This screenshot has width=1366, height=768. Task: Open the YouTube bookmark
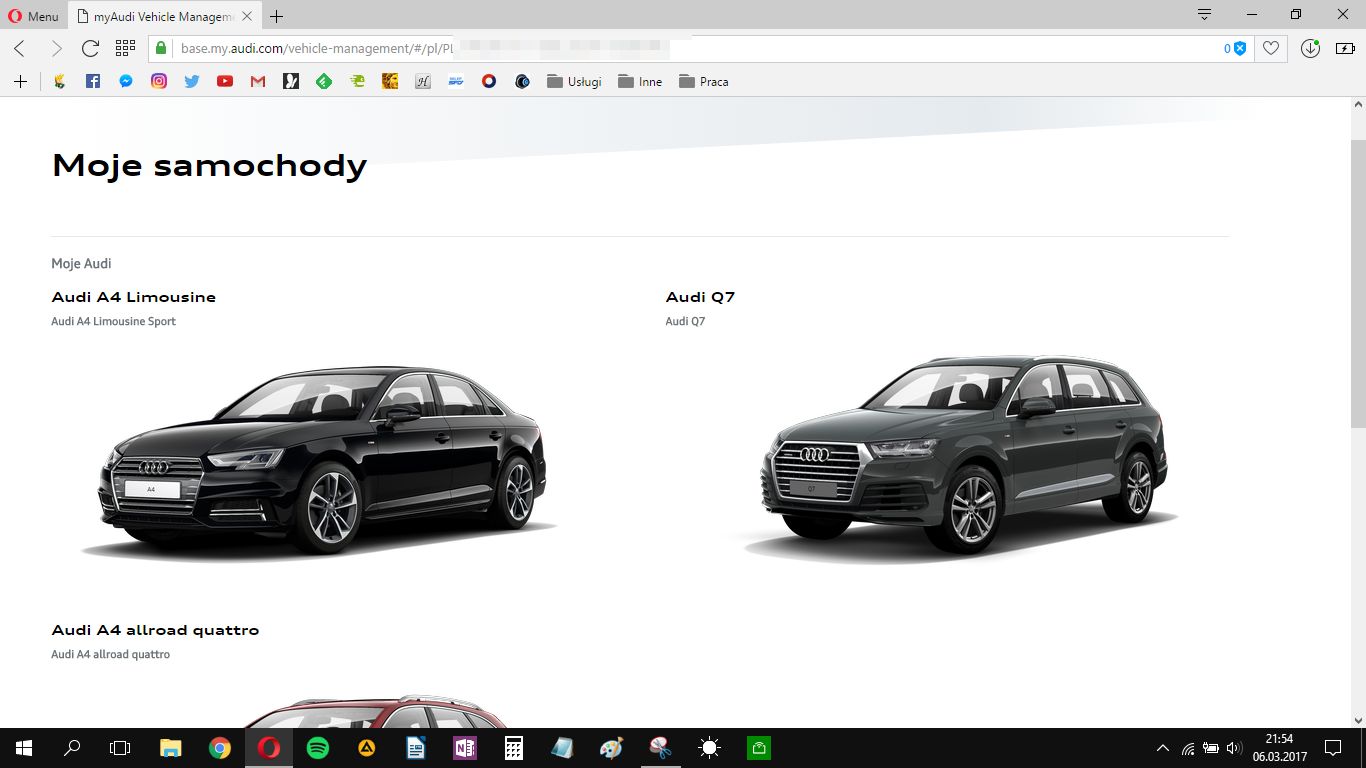pos(225,82)
